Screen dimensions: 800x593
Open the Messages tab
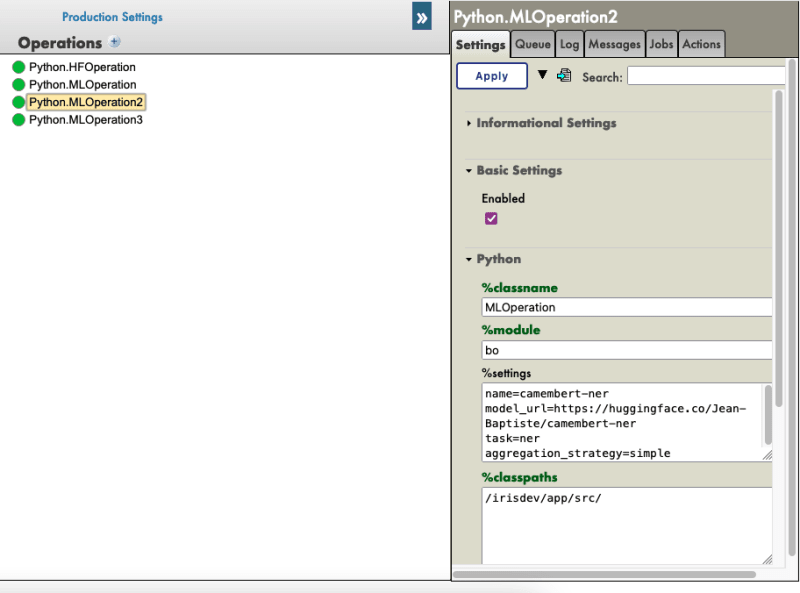click(614, 44)
